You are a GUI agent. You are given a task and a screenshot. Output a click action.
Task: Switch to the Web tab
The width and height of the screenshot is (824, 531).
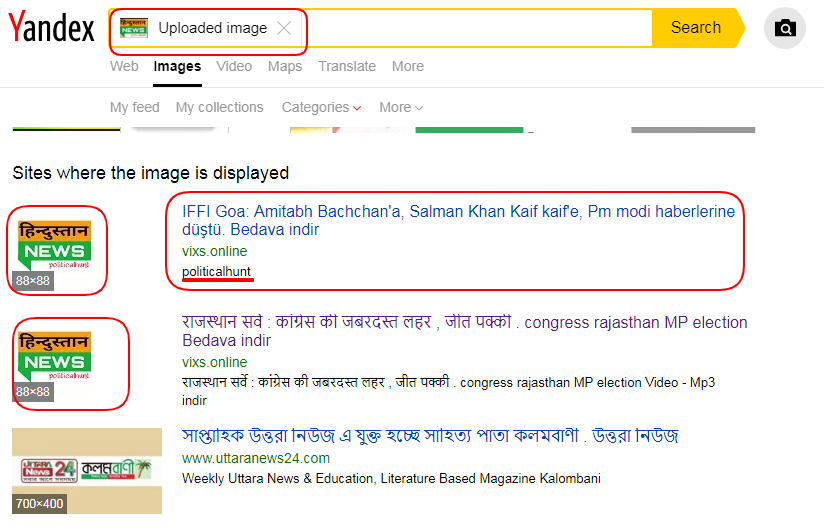coord(124,66)
